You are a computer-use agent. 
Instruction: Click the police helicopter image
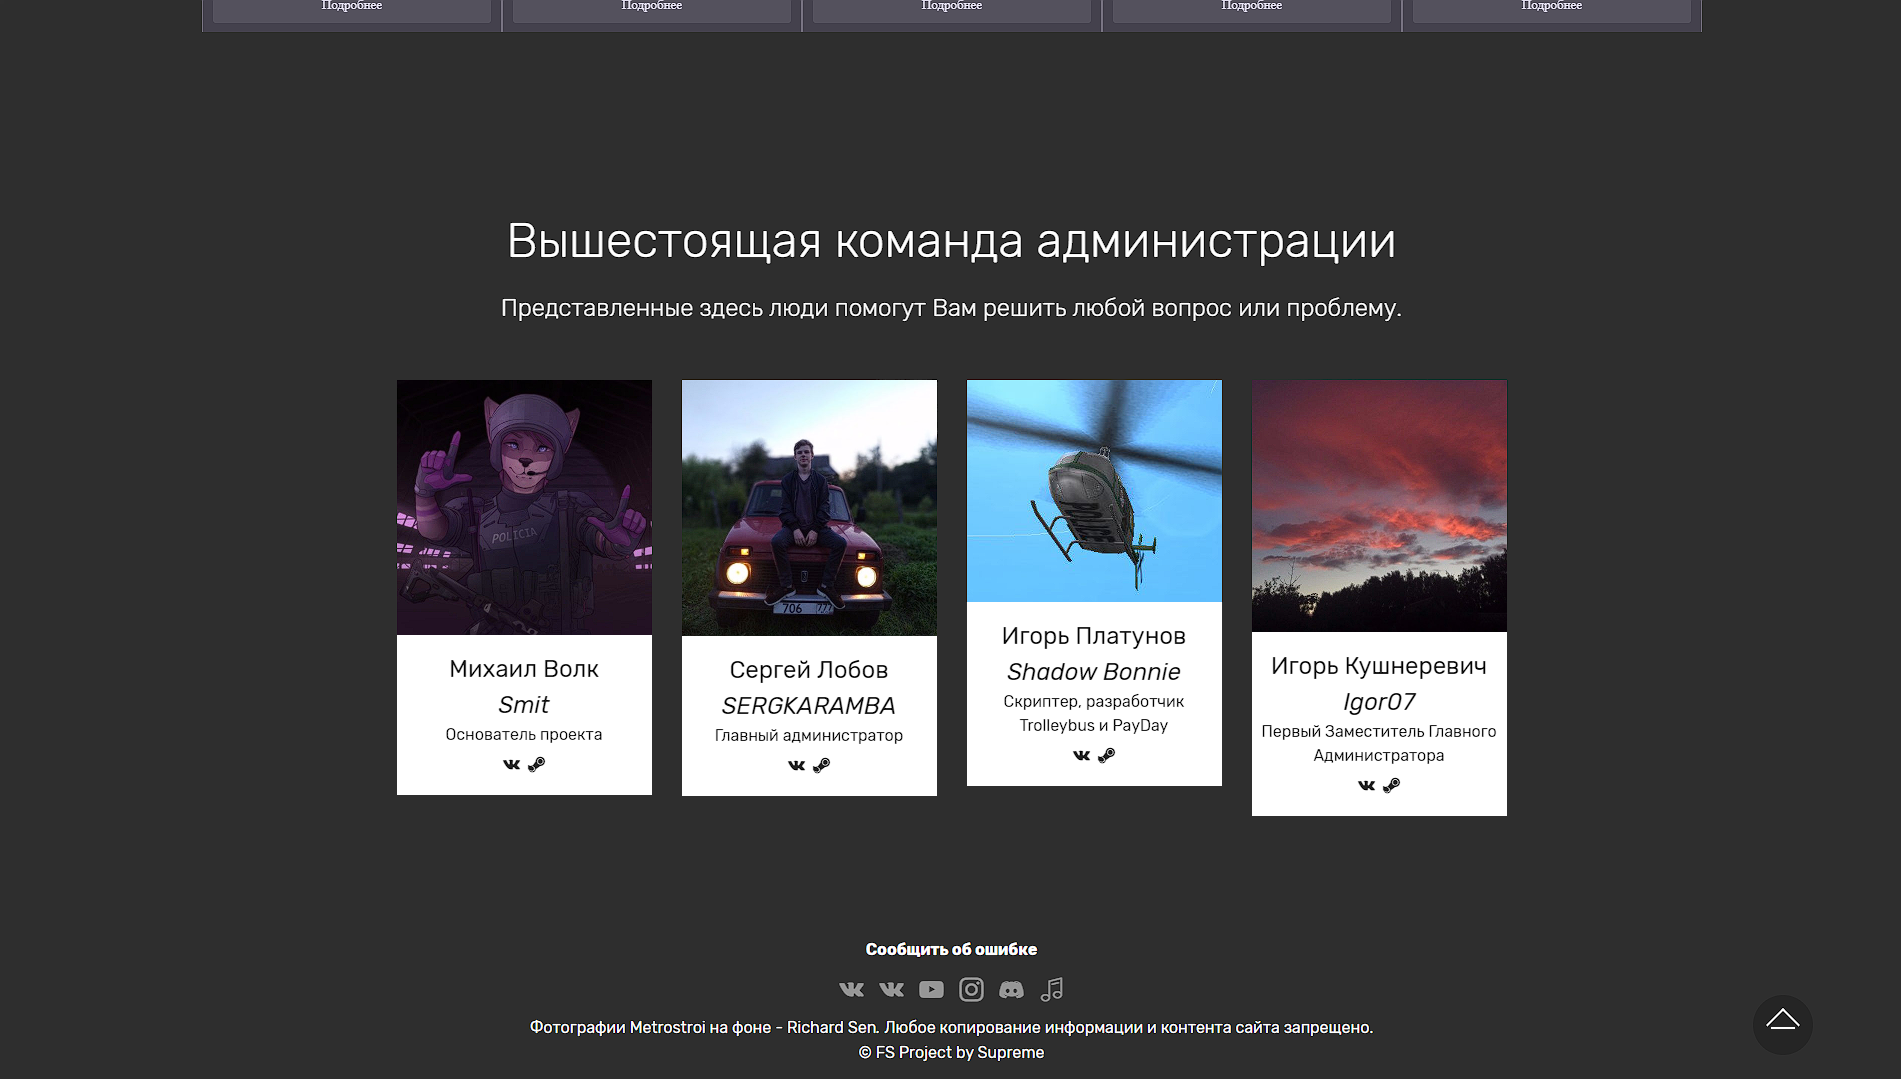click(1094, 491)
